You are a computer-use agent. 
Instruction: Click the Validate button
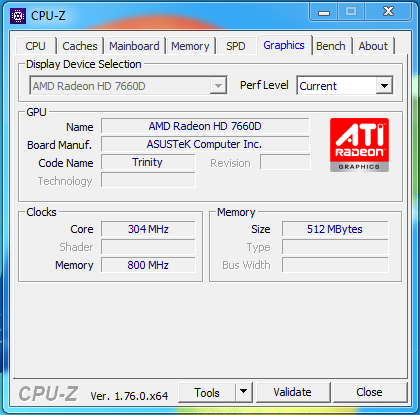(292, 392)
